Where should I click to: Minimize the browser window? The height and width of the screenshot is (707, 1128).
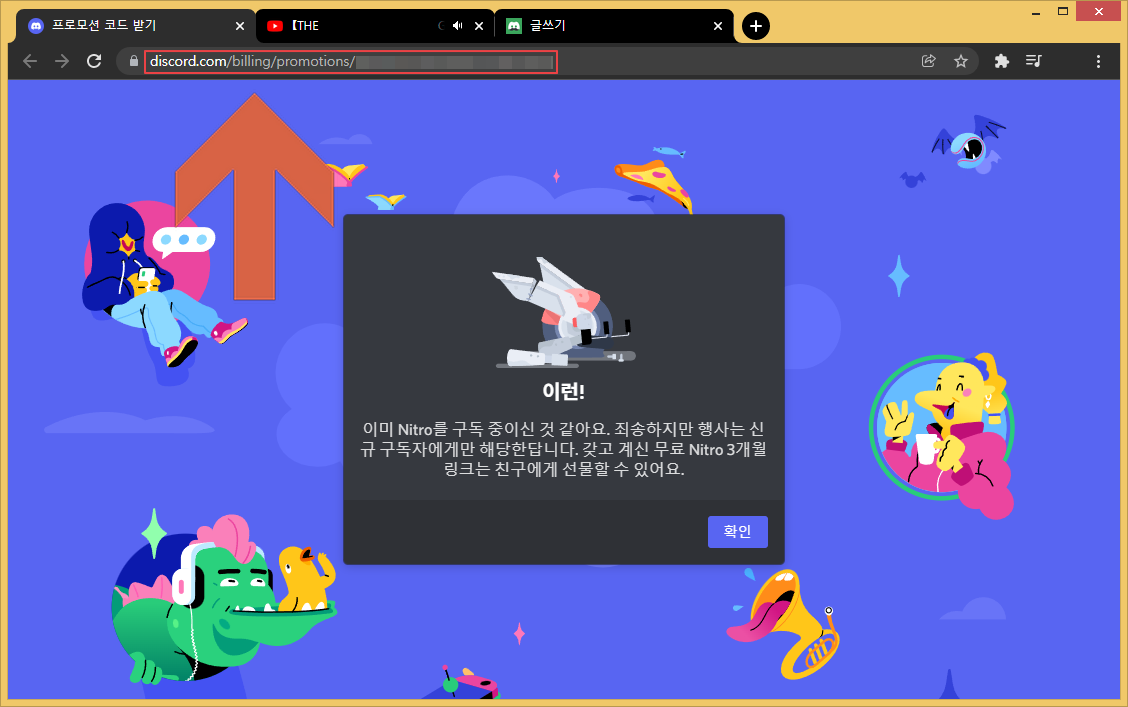(x=1036, y=12)
